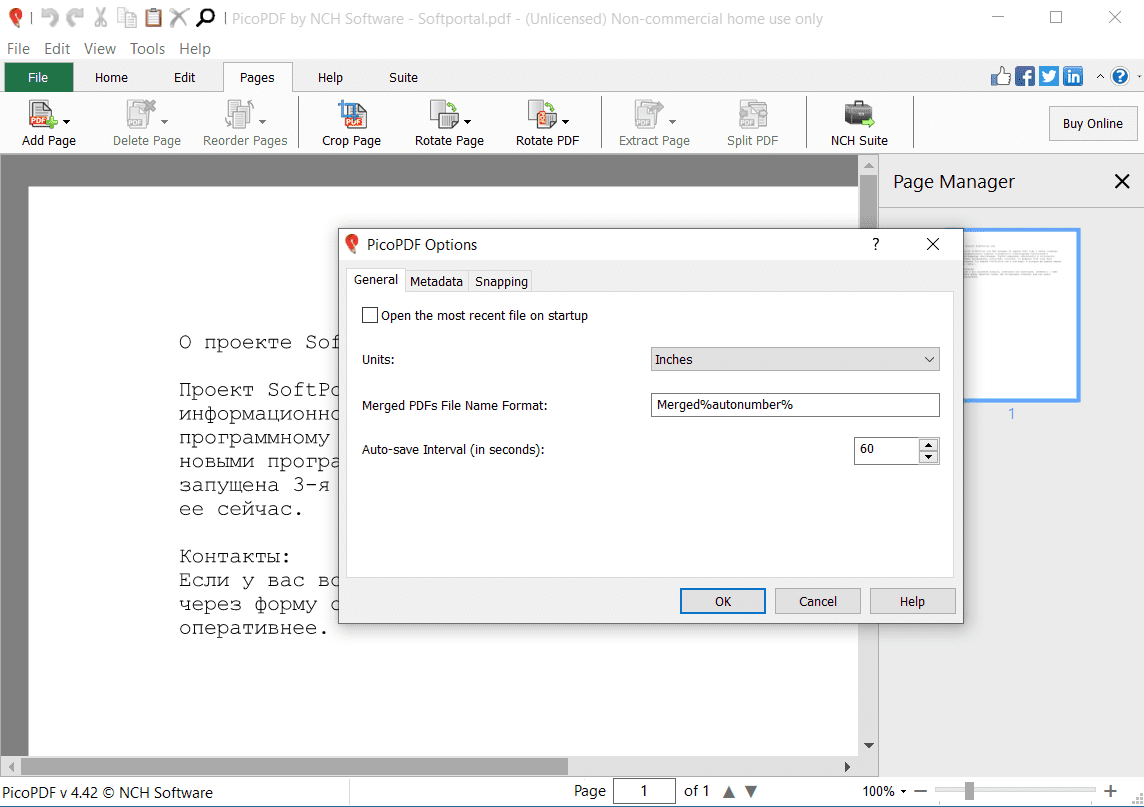This screenshot has height=807, width=1144.
Task: Switch to the Home ribbon tab
Action: 111,77
